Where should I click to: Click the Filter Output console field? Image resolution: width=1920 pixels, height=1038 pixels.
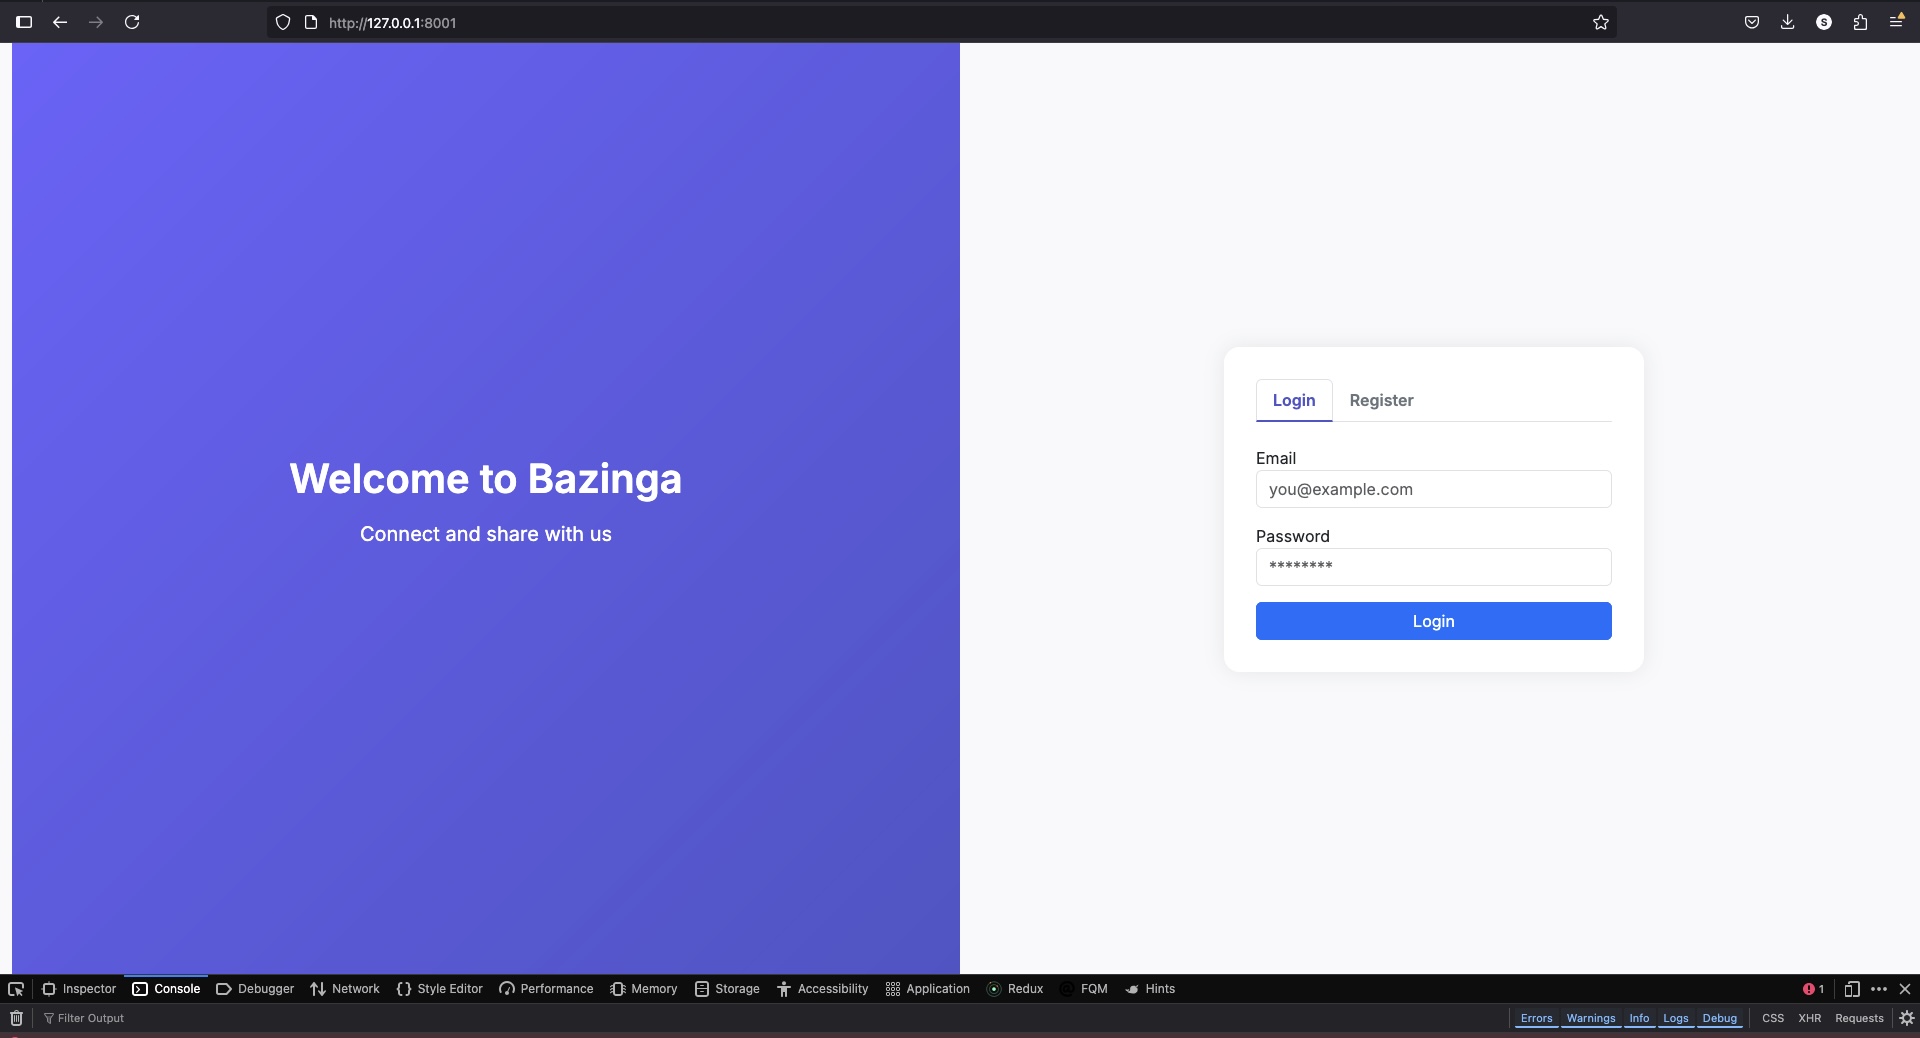[770, 1018]
